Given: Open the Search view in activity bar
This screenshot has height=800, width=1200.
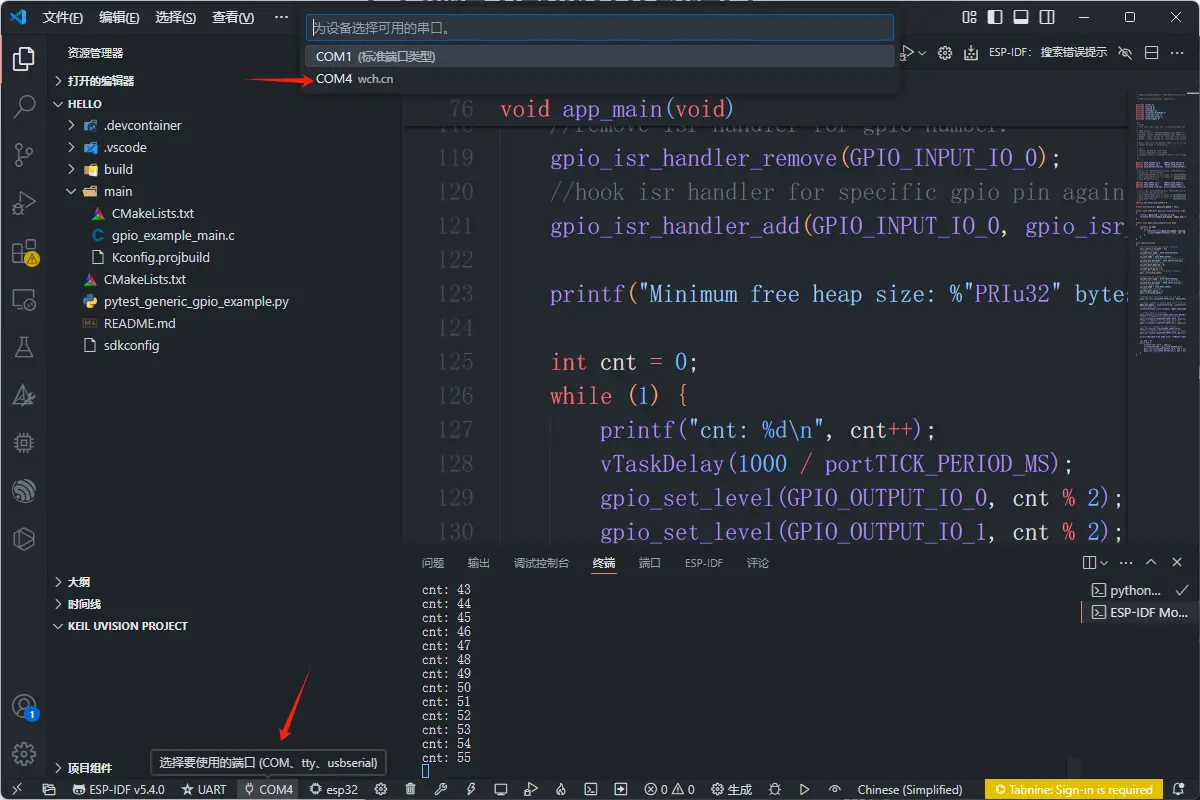Looking at the screenshot, I should coord(23,107).
